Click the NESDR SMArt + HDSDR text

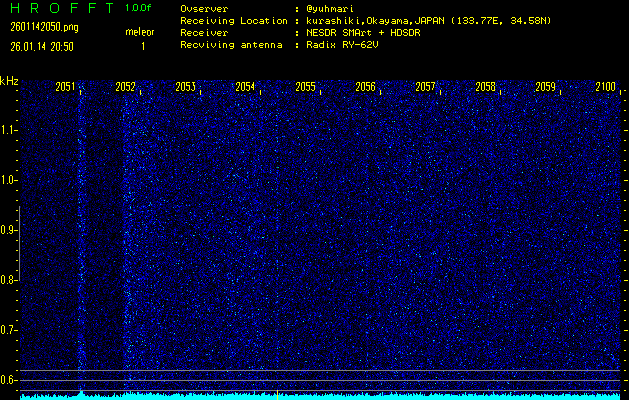(363, 33)
